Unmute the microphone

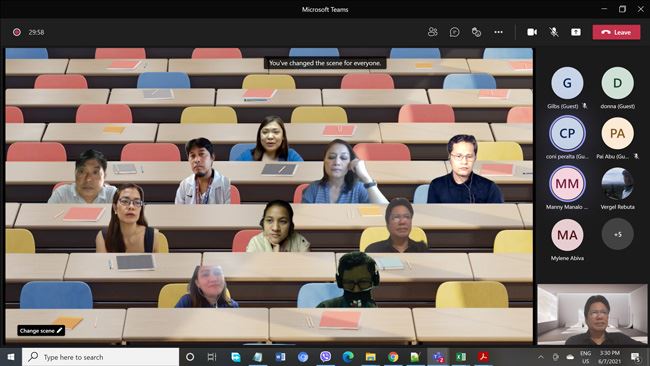(554, 32)
